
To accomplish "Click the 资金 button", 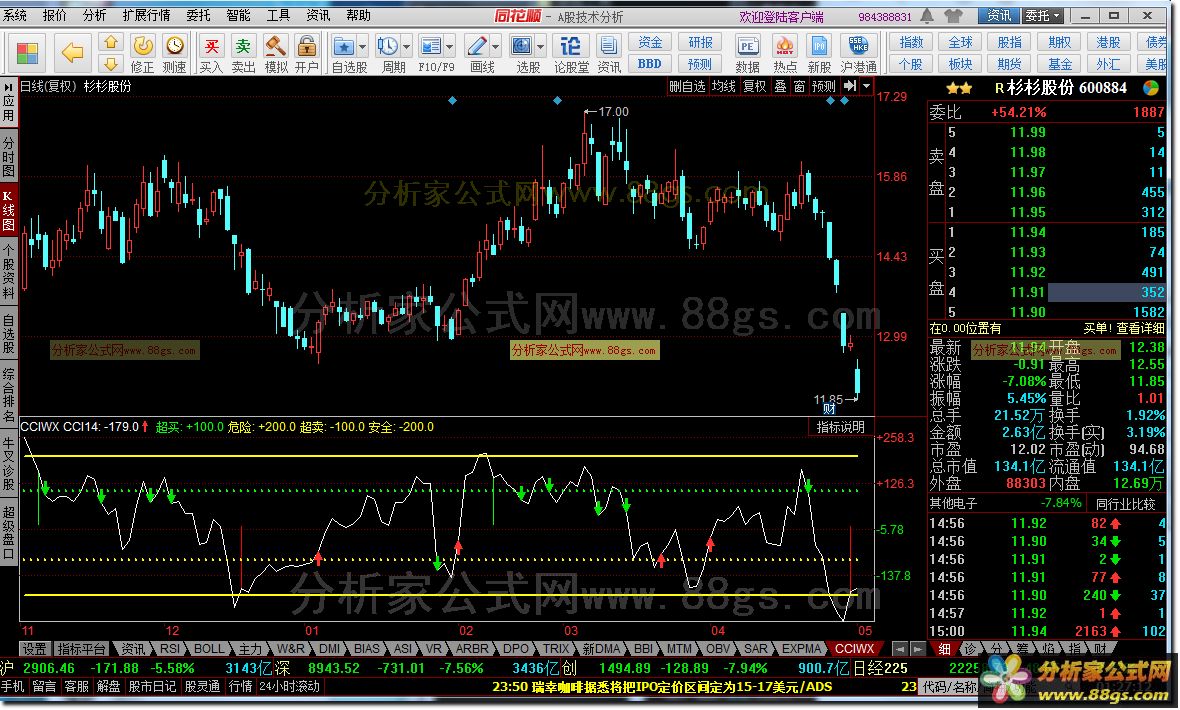I will point(650,42).
